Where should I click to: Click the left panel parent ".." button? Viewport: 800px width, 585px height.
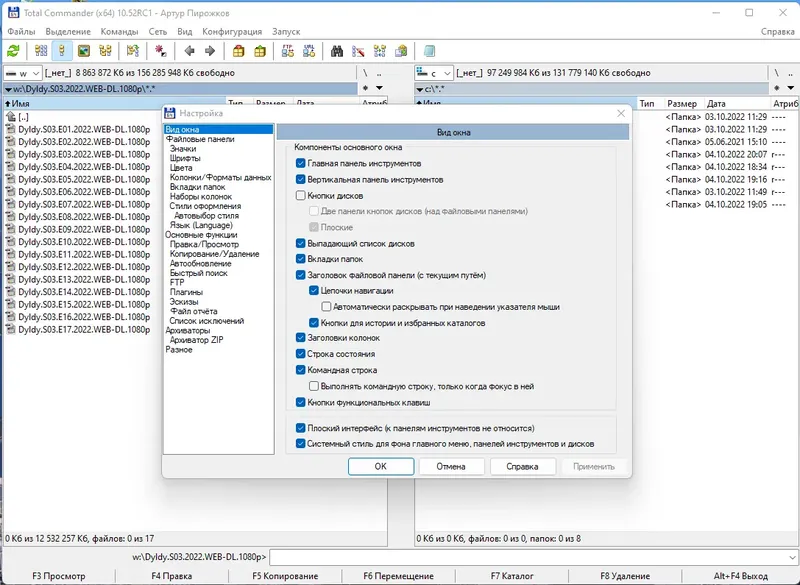tap(379, 73)
